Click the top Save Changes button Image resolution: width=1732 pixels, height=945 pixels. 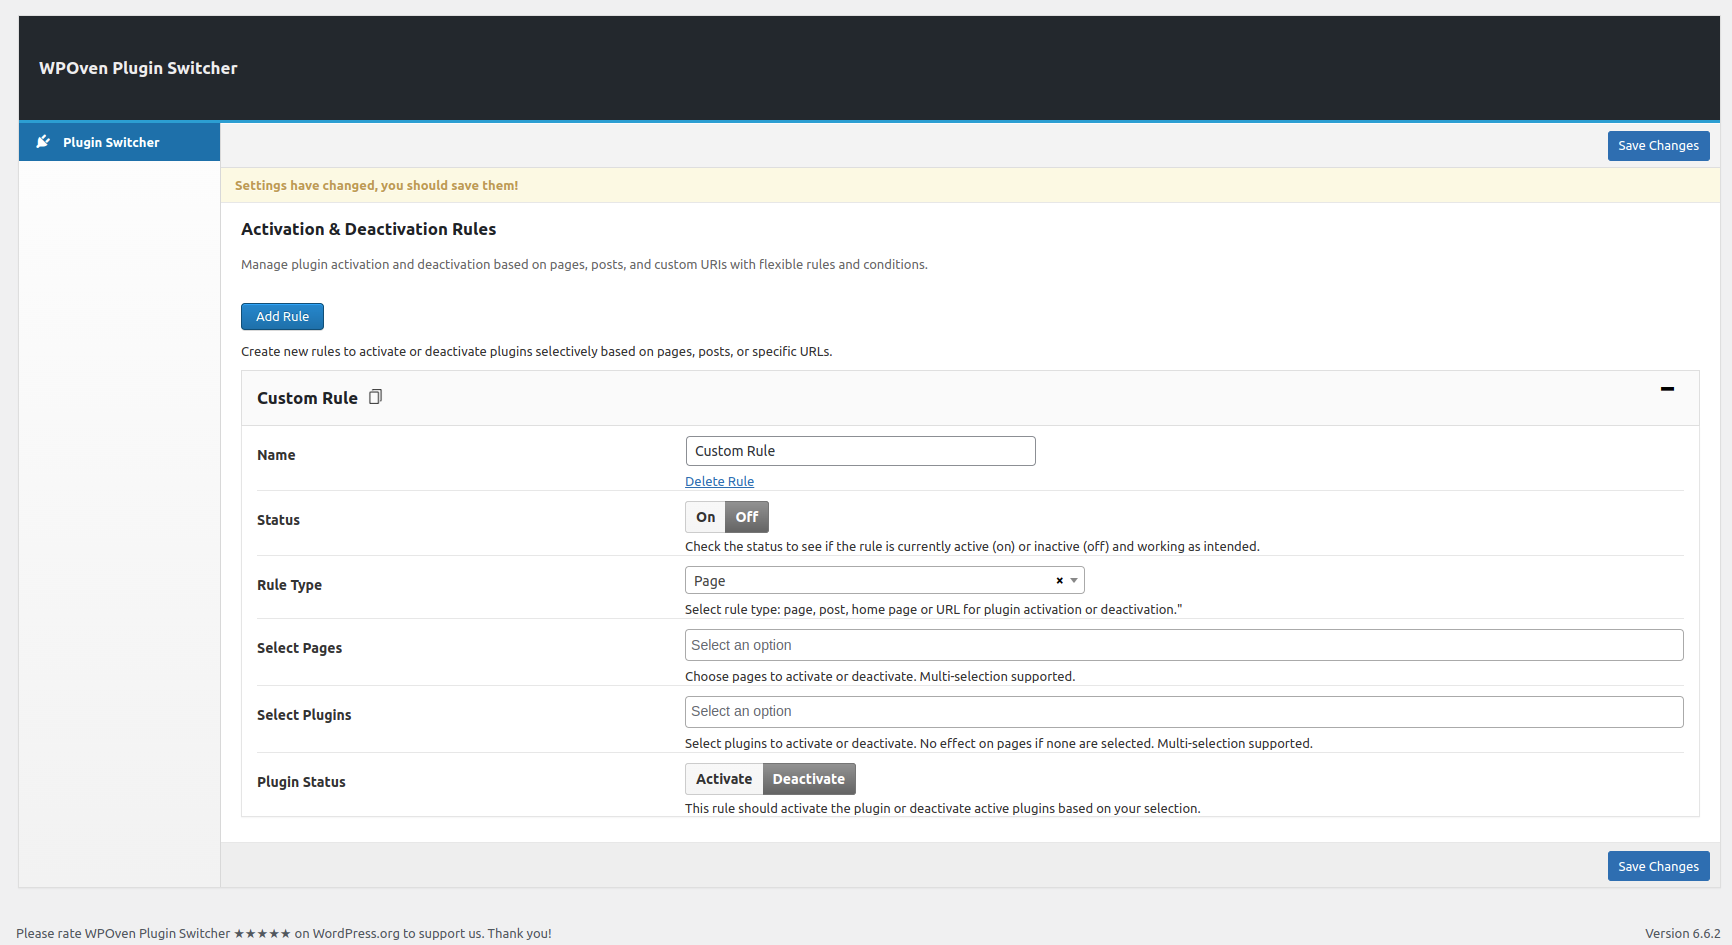1658,146
